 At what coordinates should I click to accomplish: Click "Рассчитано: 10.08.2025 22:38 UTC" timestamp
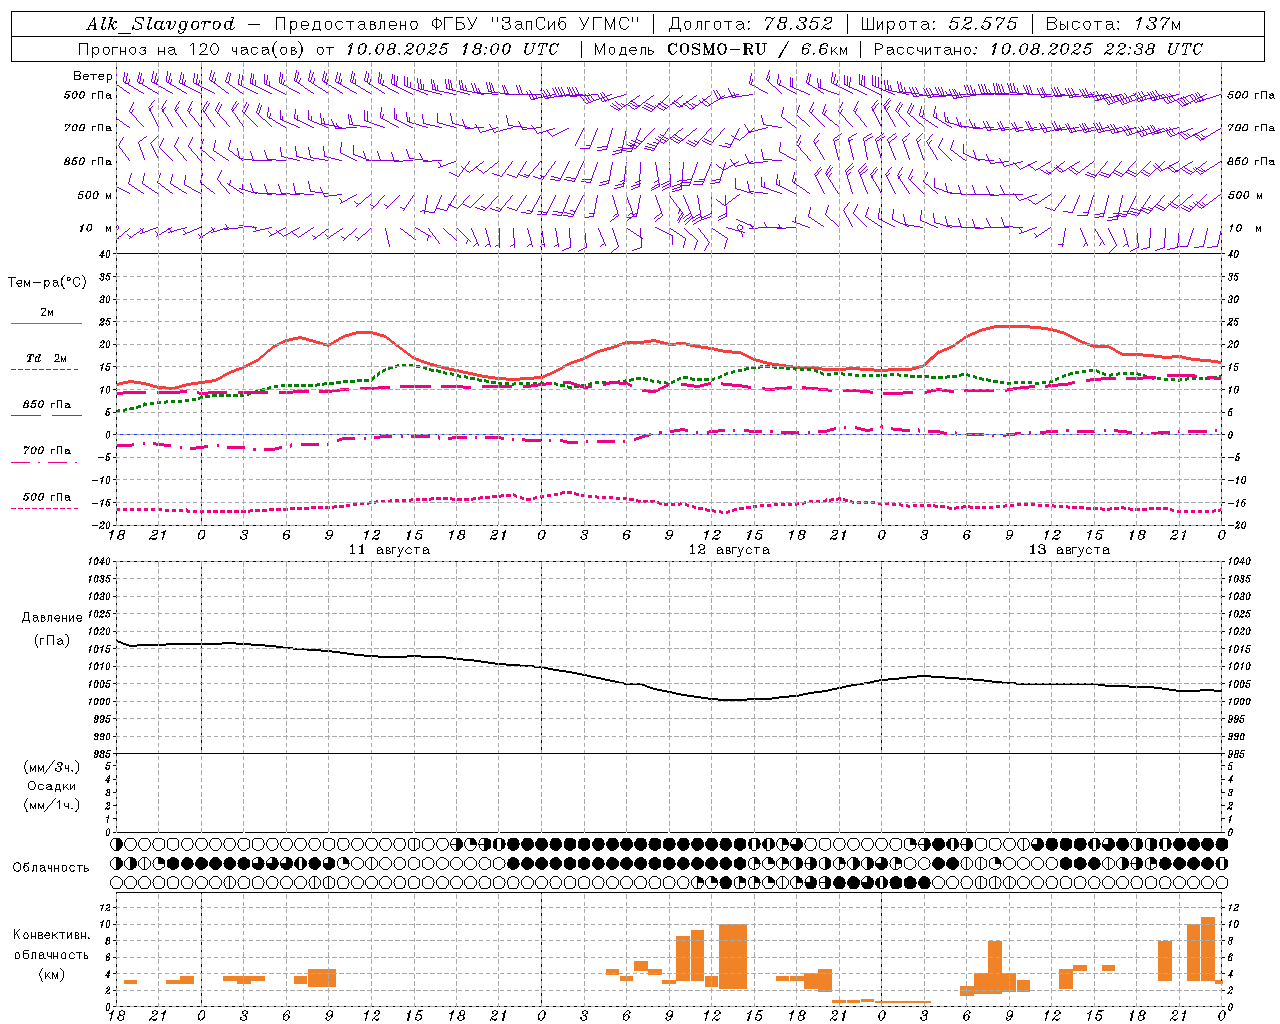coord(1038,49)
